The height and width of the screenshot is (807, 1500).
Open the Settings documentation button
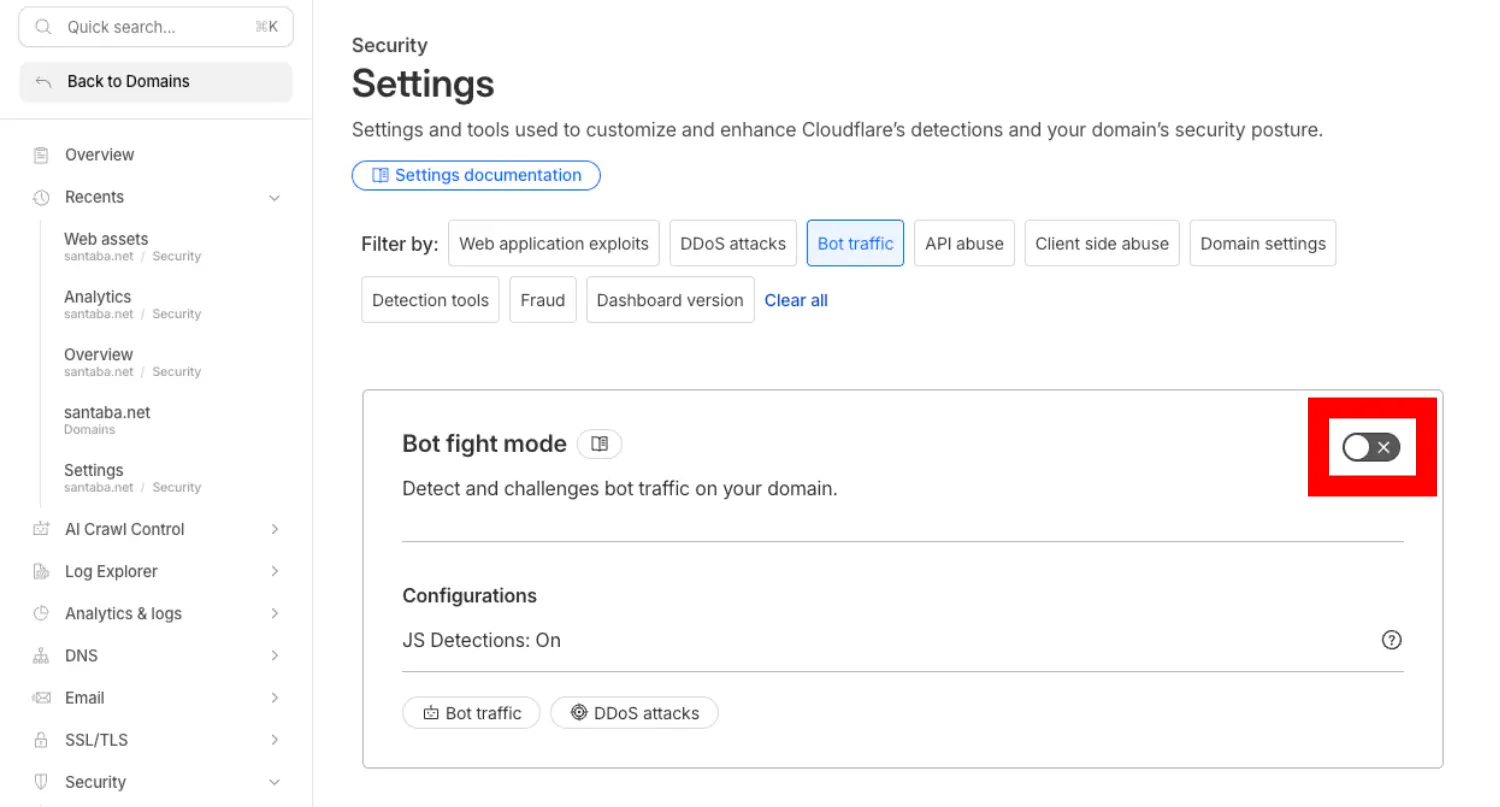pyautogui.click(x=476, y=175)
